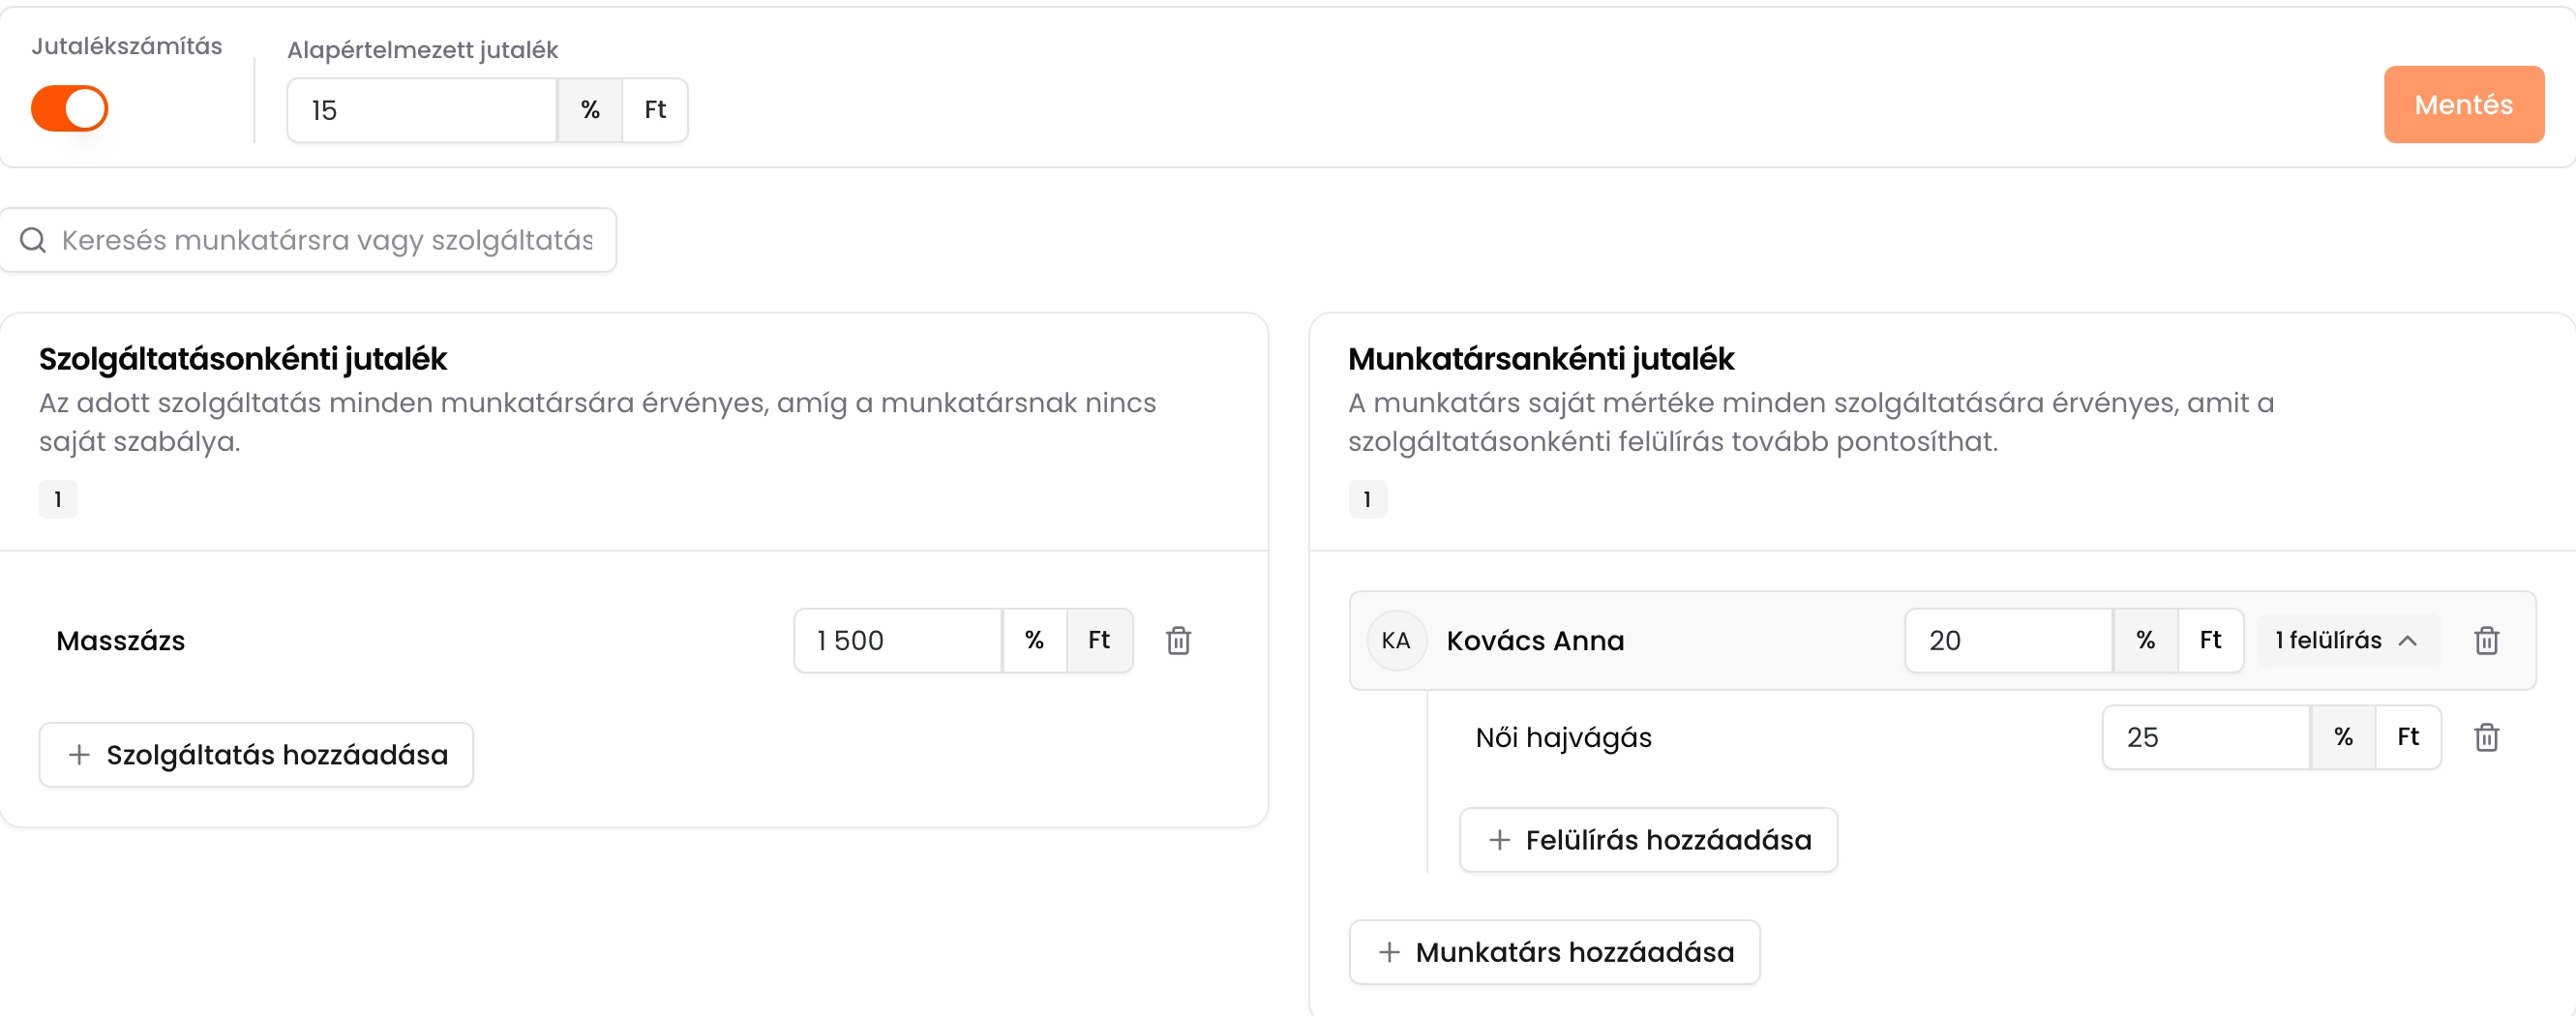Viewport: 2576px width, 1016px height.
Task: Toggle the Jutalékszámítás switch off
Action: (x=69, y=108)
